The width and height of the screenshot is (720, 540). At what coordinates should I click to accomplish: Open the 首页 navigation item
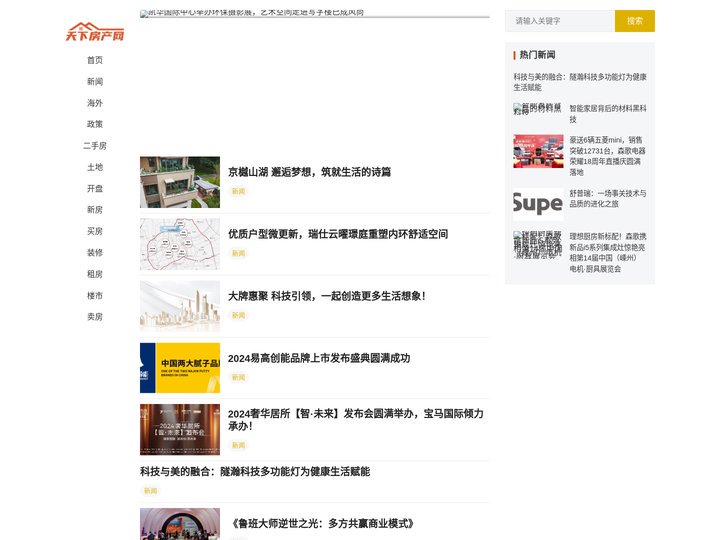(95, 60)
